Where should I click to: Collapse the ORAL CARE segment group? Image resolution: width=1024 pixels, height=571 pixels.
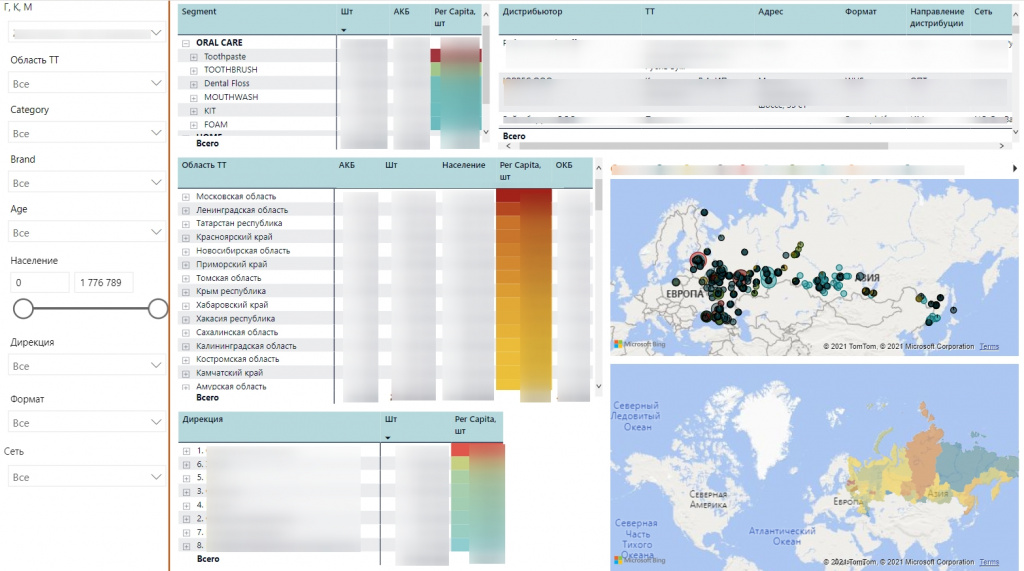[x=186, y=43]
